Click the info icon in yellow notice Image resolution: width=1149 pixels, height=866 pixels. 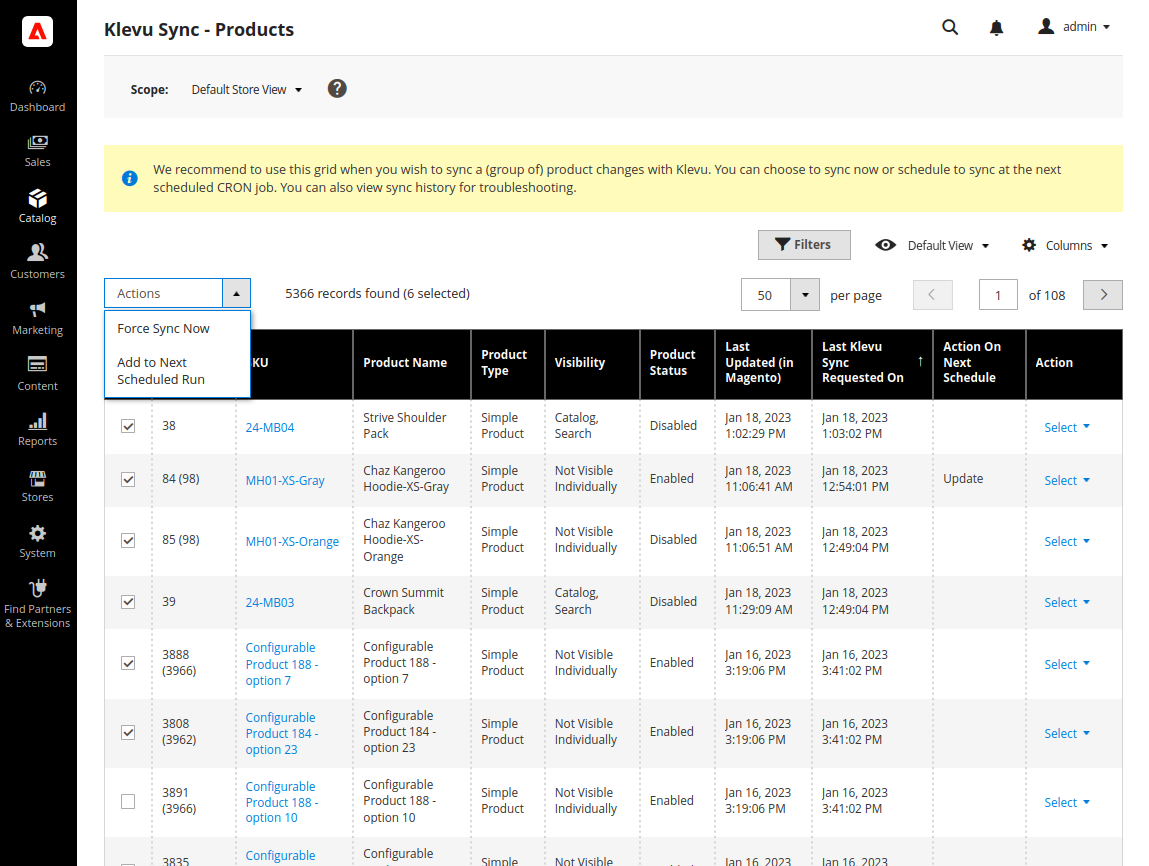(130, 178)
